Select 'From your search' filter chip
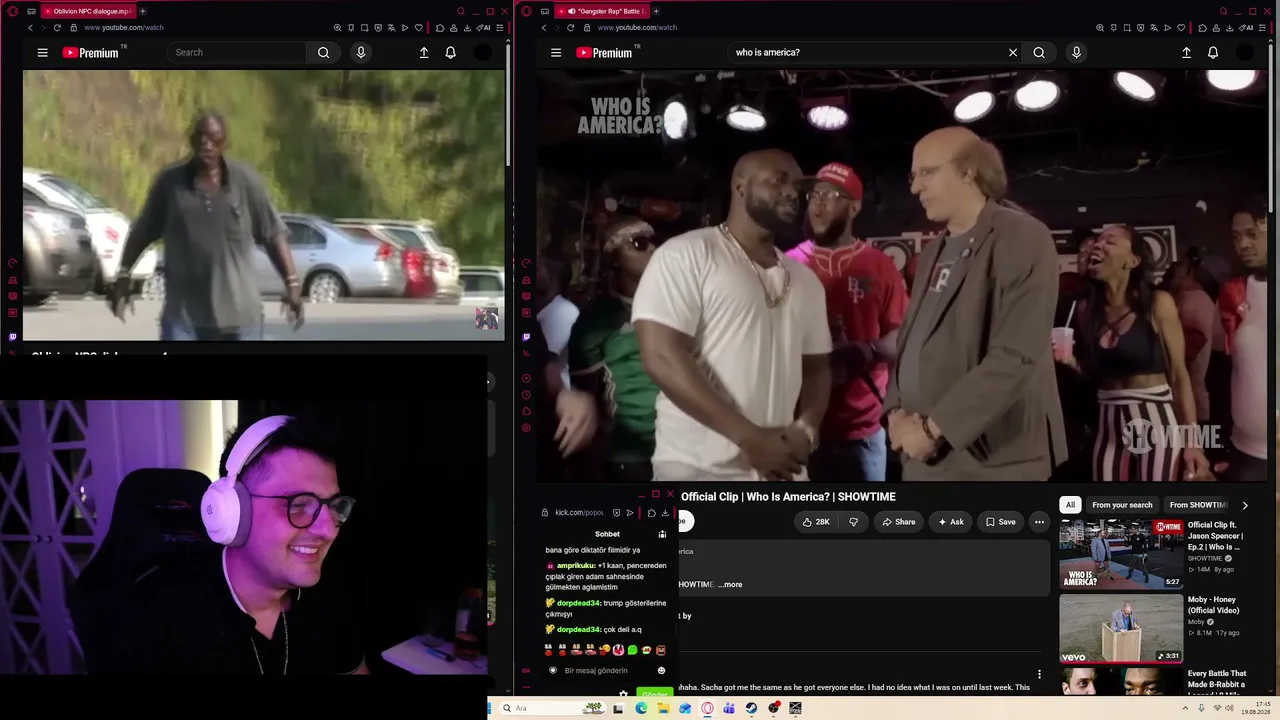The height and width of the screenshot is (720, 1280). point(1122,505)
